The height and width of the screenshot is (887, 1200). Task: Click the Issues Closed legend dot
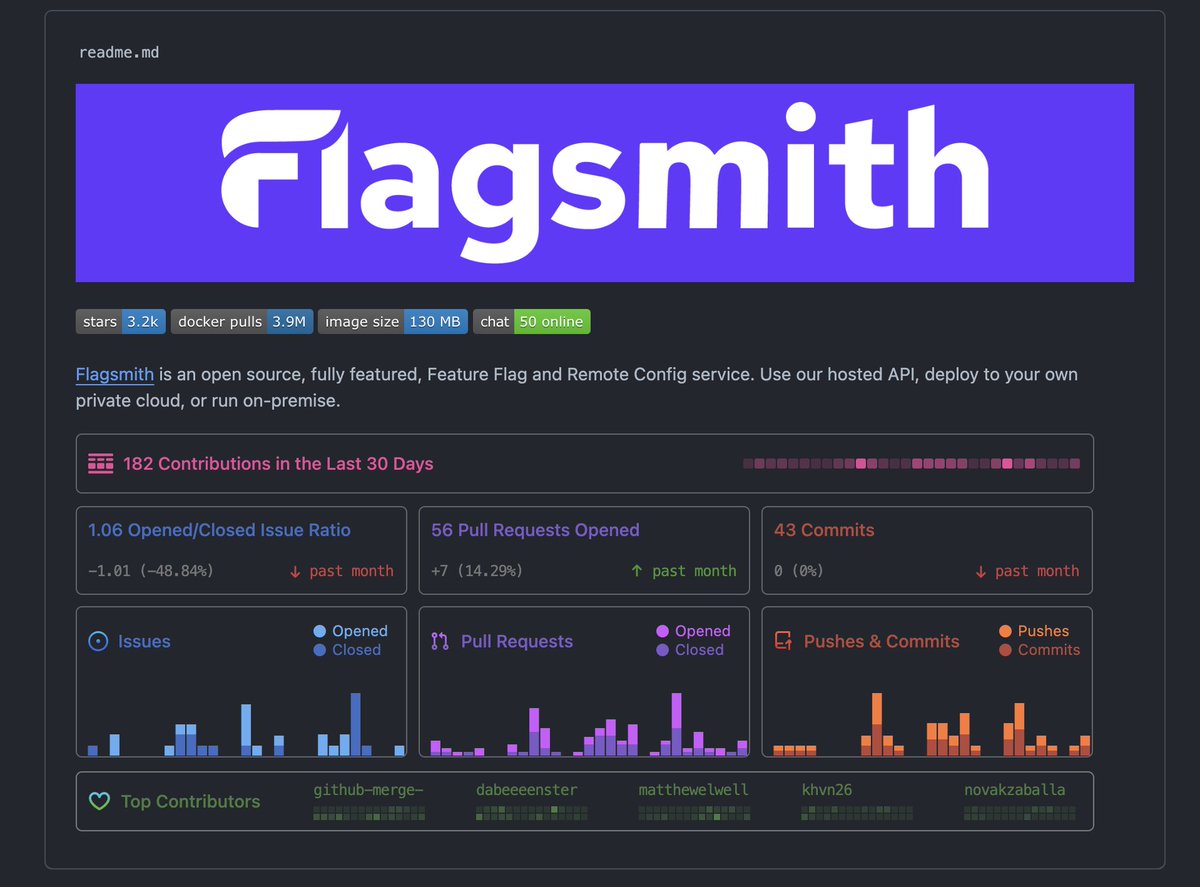pos(320,650)
